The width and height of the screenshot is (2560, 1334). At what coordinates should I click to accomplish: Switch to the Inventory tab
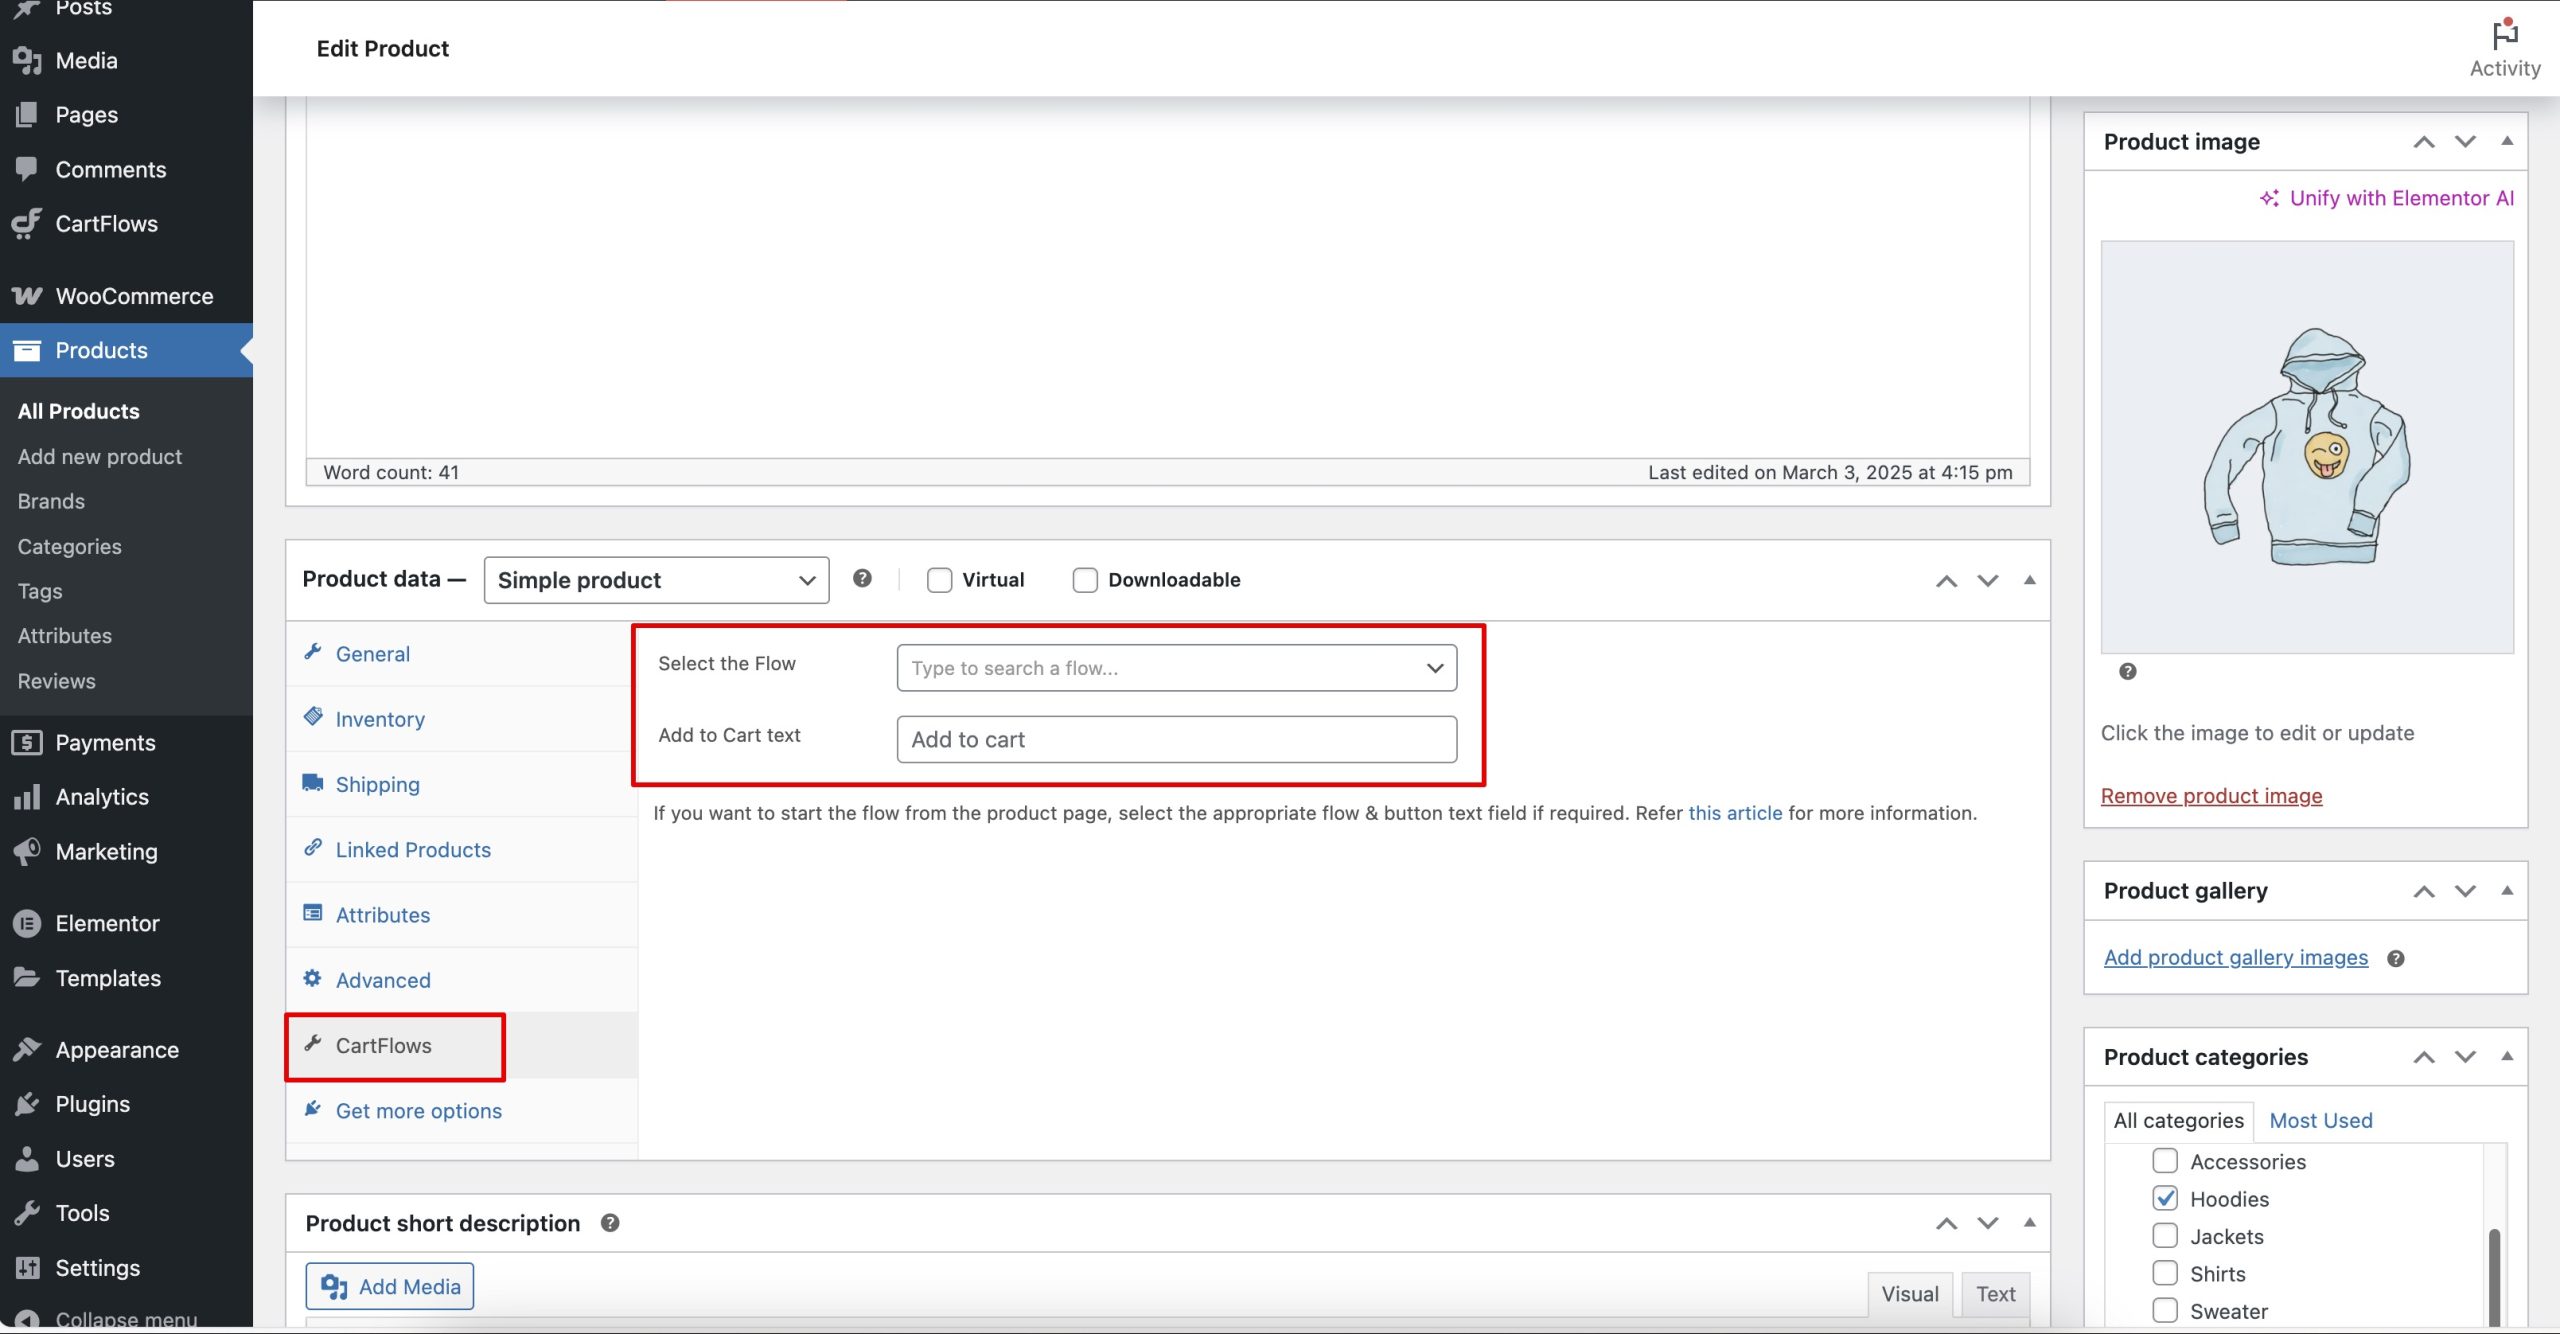click(x=380, y=719)
